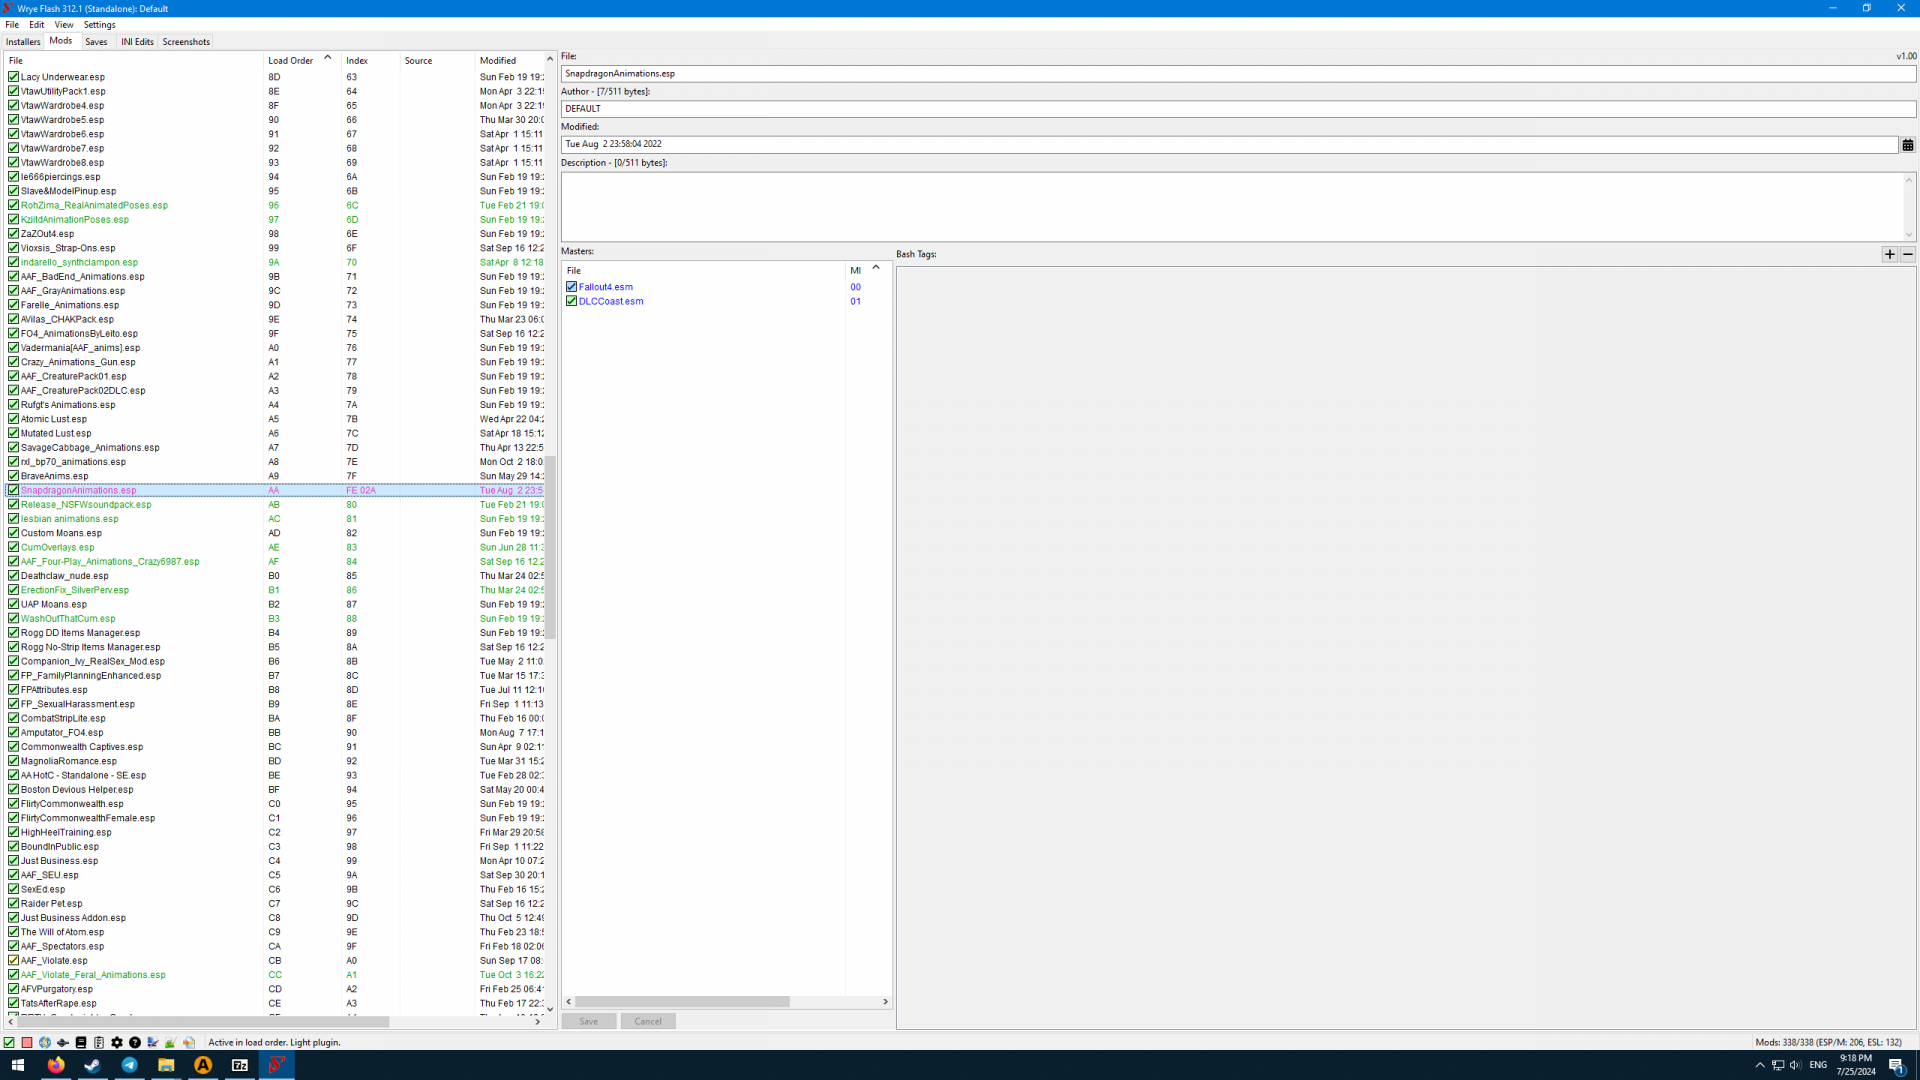
Task: Switch to the Installers tab
Action: (x=23, y=42)
